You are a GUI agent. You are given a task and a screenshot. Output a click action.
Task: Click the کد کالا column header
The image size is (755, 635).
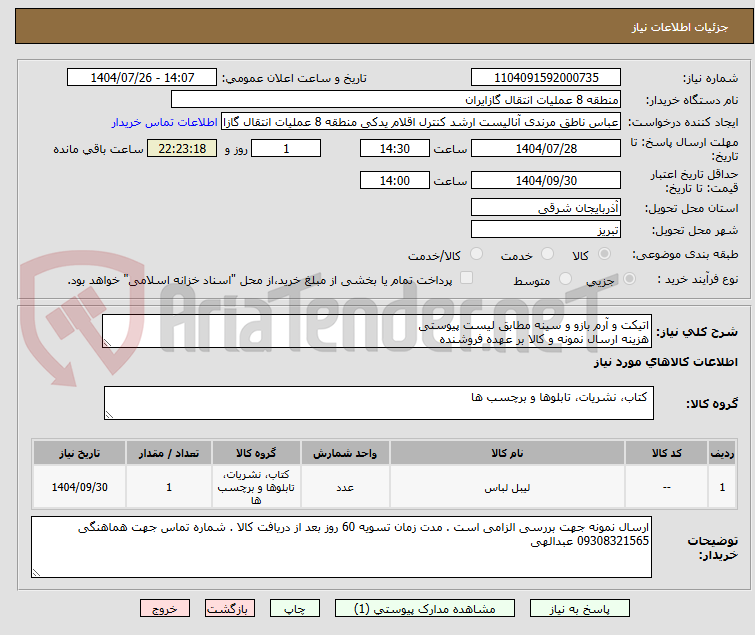pos(666,453)
